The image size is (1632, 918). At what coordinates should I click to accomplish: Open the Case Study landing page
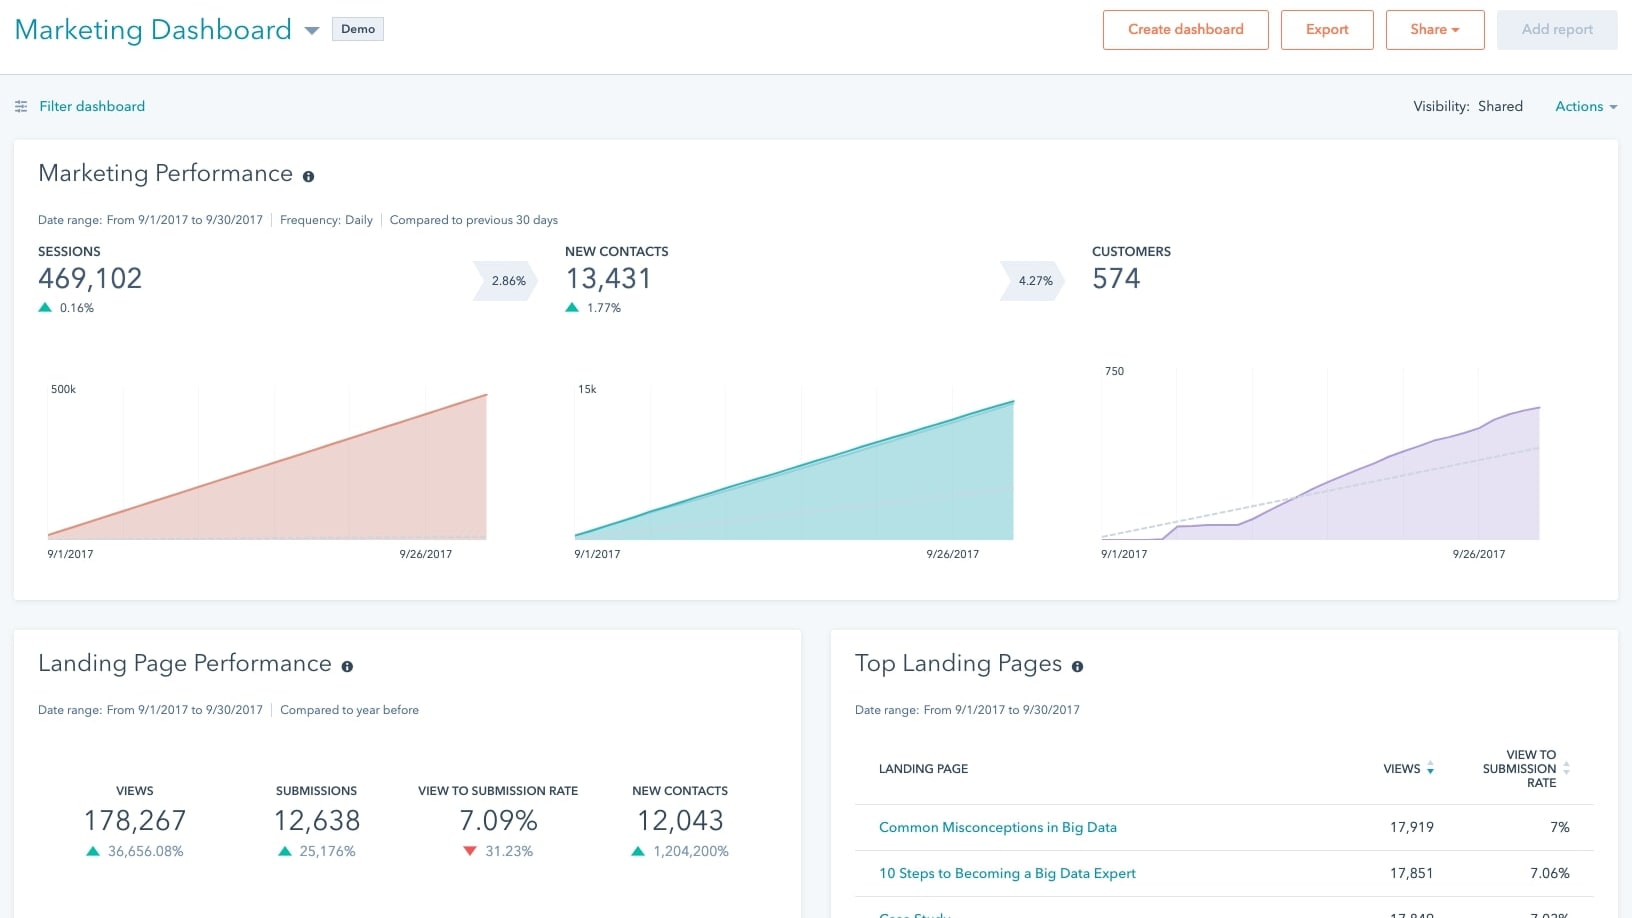coord(913,914)
